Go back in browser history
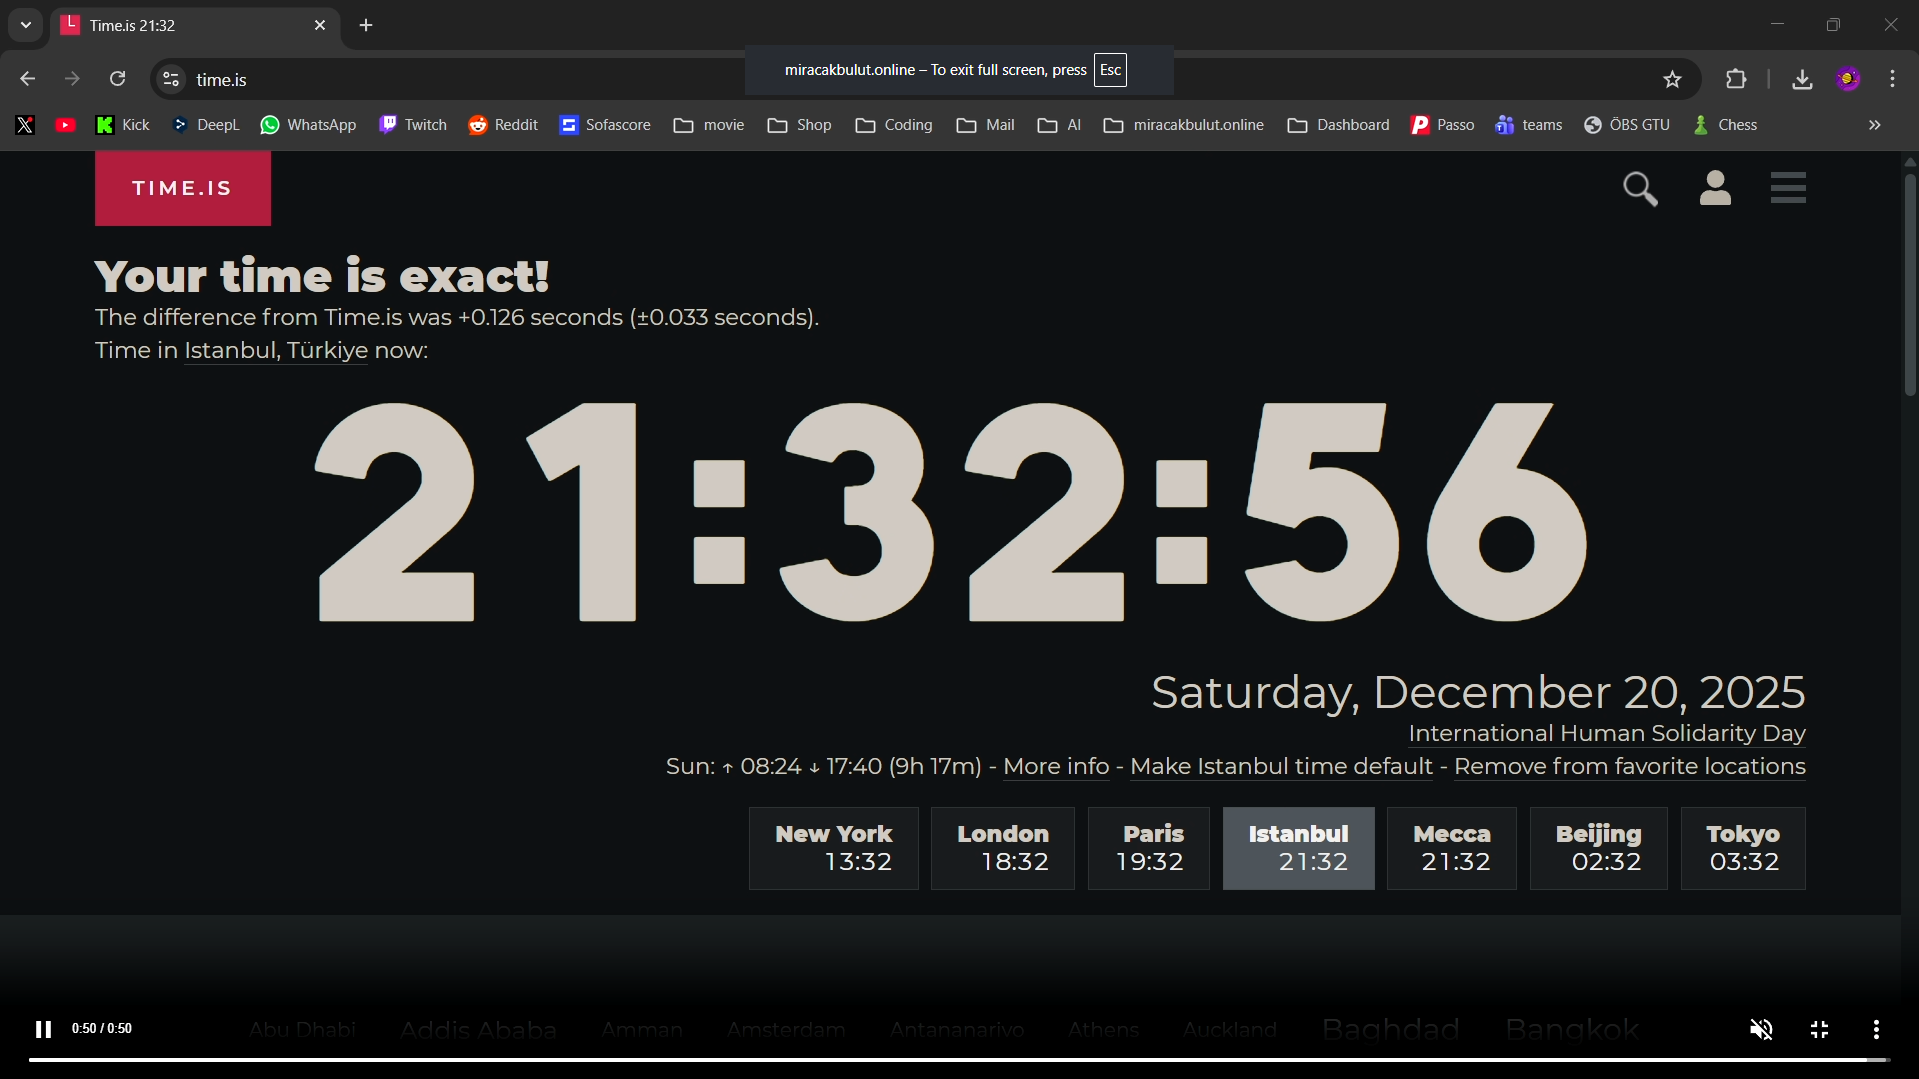The height and width of the screenshot is (1079, 1919). point(27,79)
